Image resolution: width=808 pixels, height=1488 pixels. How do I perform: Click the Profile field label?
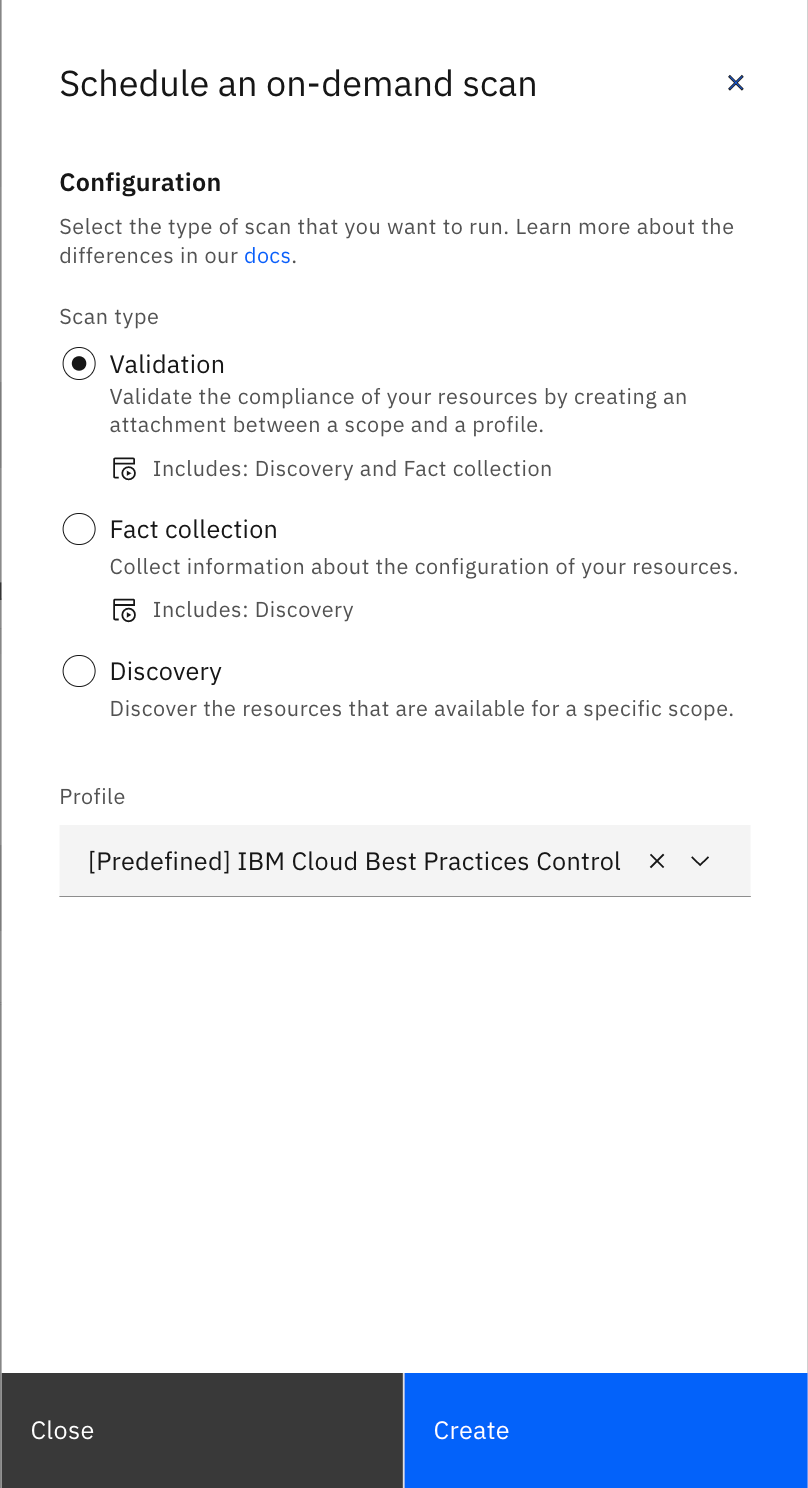click(x=92, y=797)
